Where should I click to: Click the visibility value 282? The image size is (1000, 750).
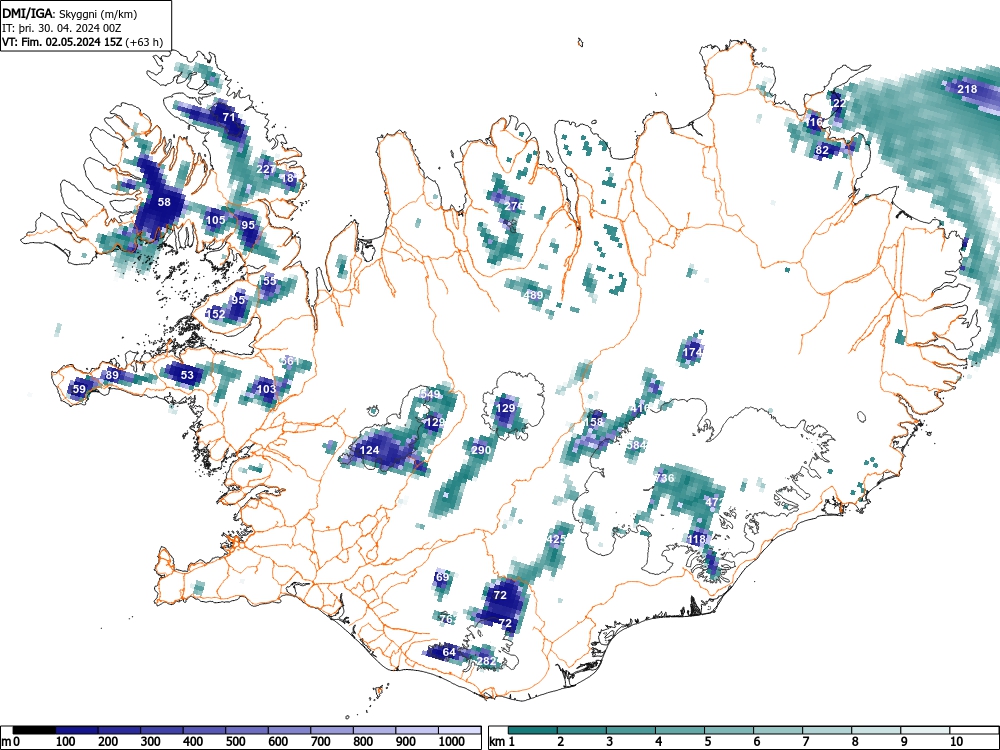pos(486,661)
